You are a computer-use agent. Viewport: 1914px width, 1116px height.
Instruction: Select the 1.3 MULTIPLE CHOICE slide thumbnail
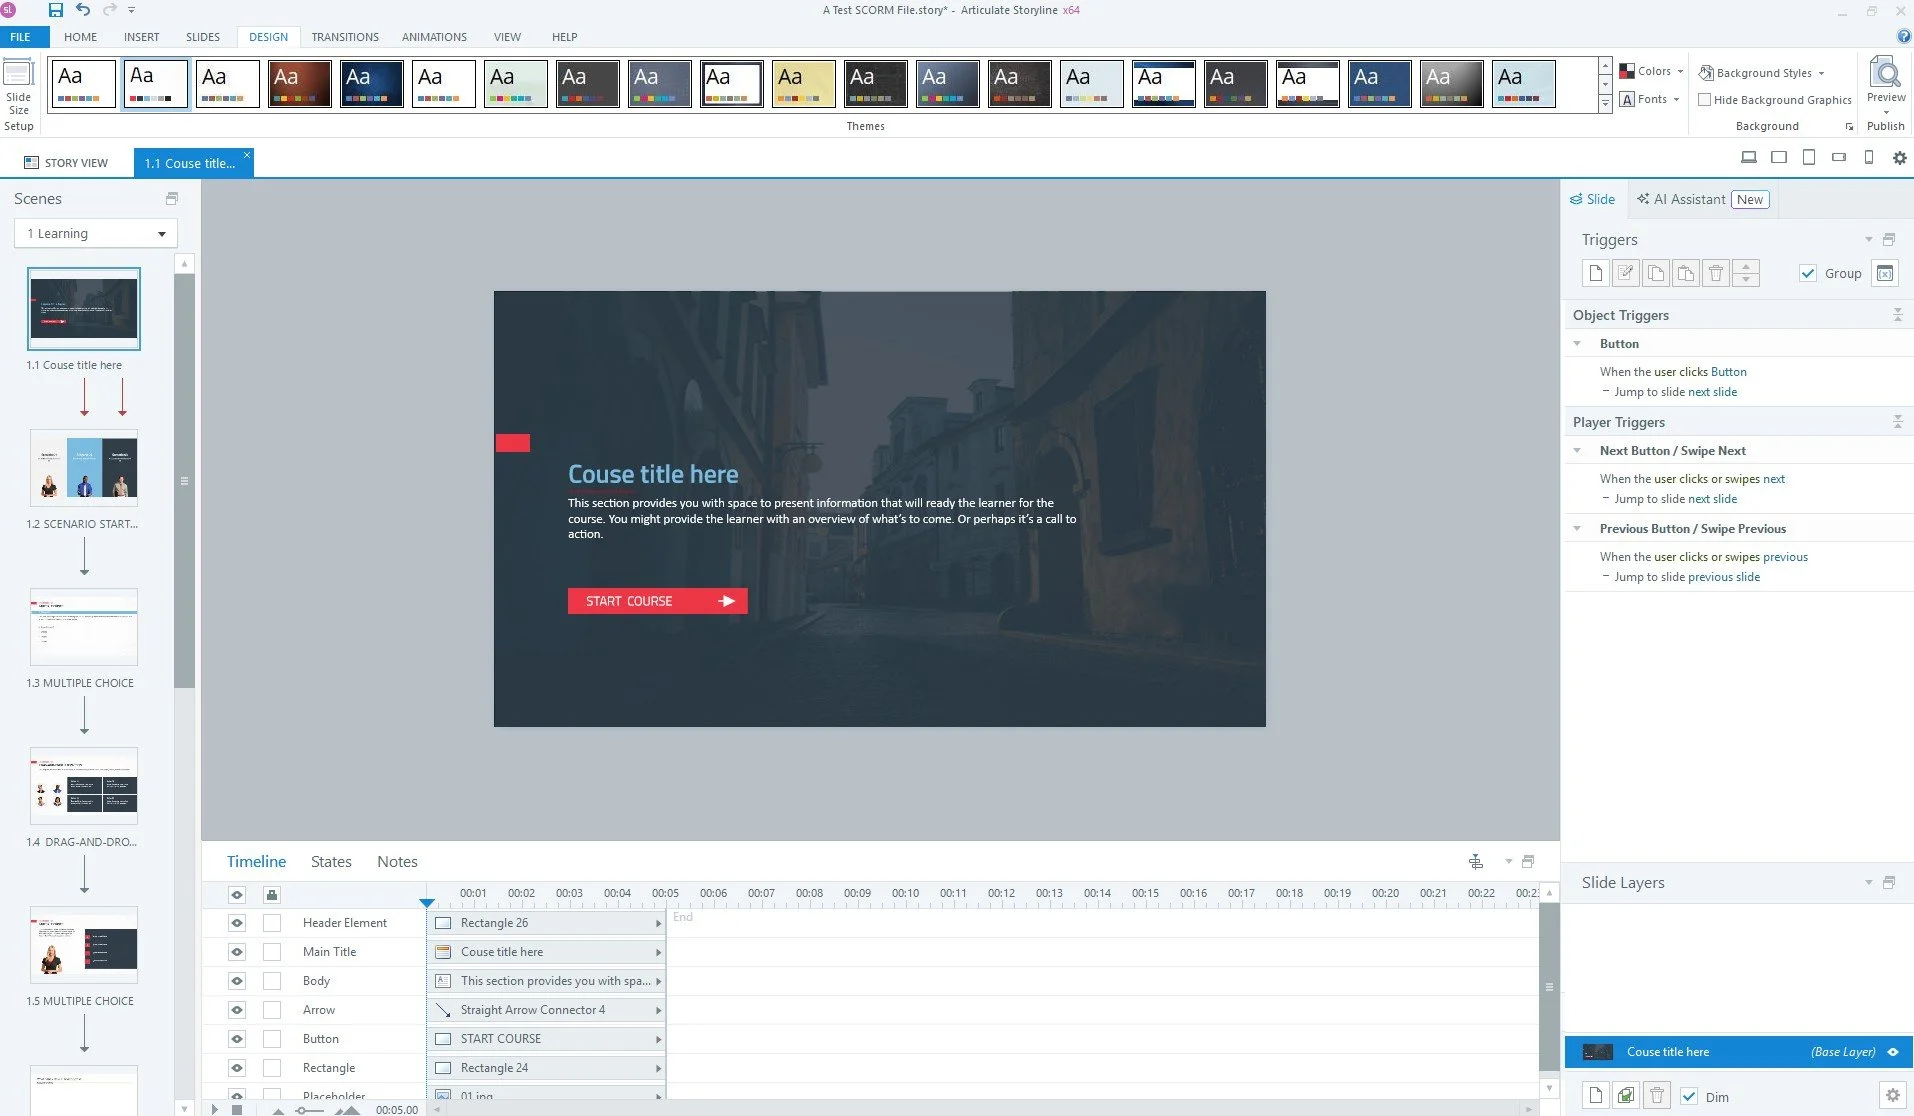click(83, 627)
